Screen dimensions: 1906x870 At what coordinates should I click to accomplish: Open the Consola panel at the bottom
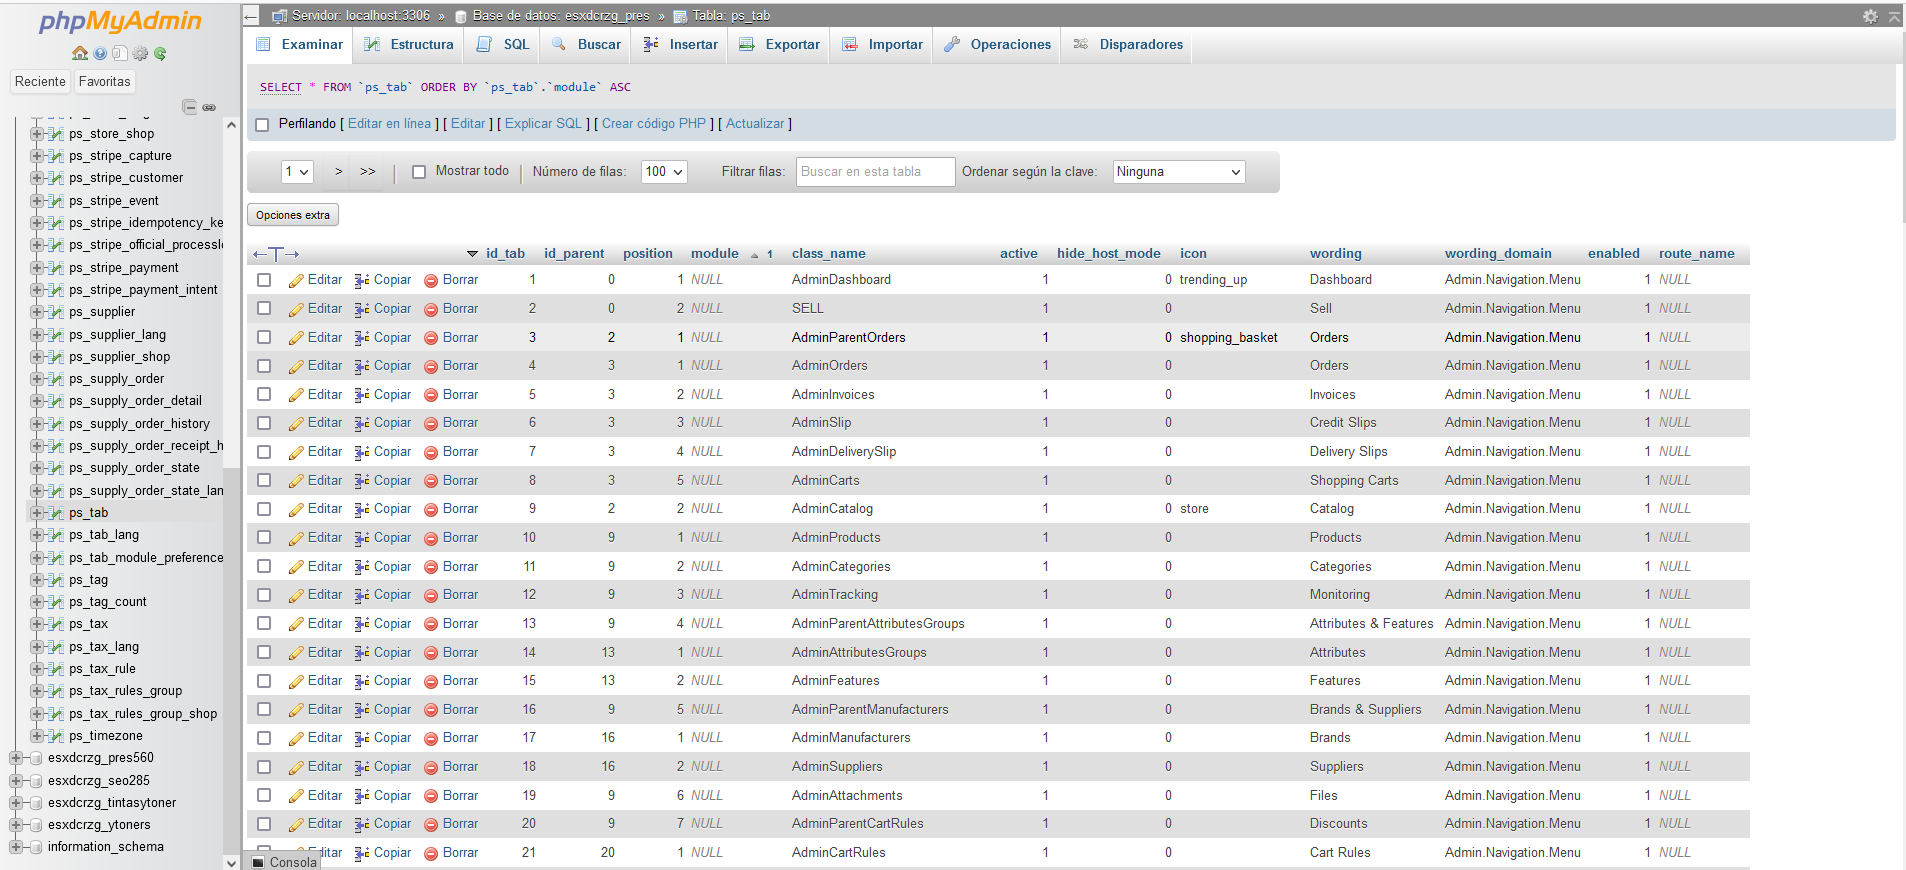coord(284,862)
